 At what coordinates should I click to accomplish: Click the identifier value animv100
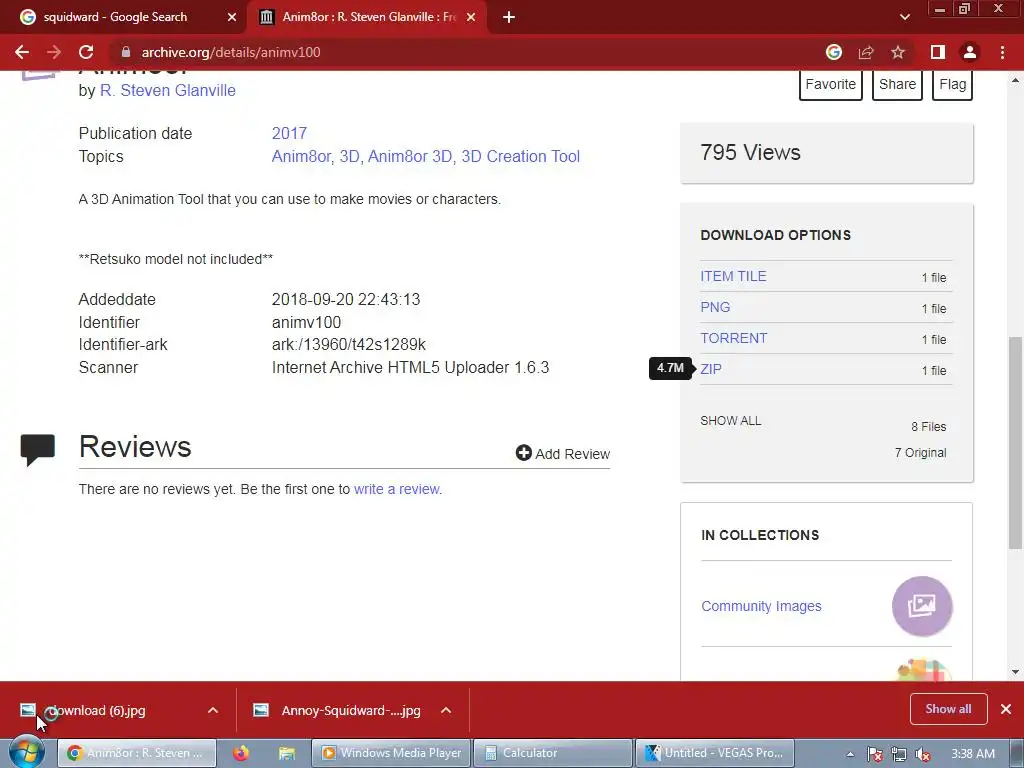(x=306, y=323)
